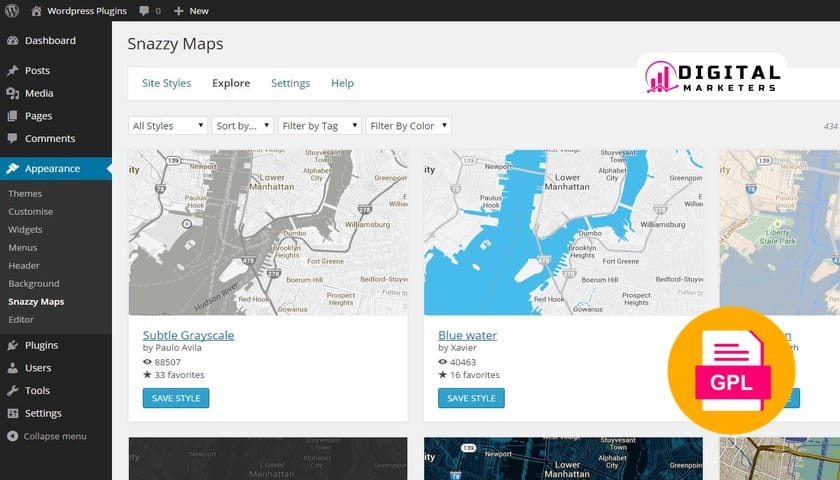Expand the Filter by Tag dropdown
This screenshot has width=840, height=480.
[319, 126]
